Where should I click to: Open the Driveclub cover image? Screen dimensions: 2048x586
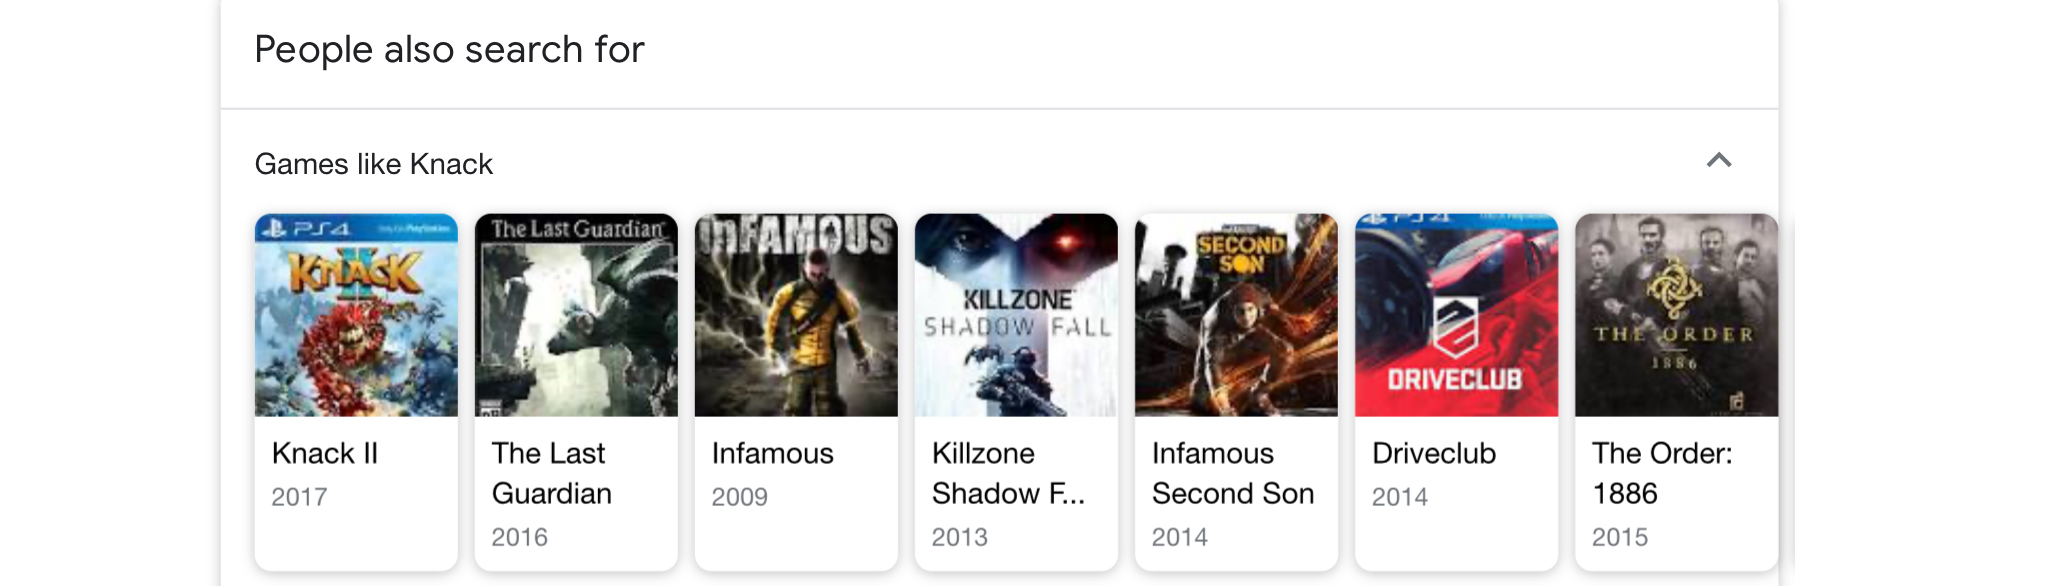(x=1456, y=315)
